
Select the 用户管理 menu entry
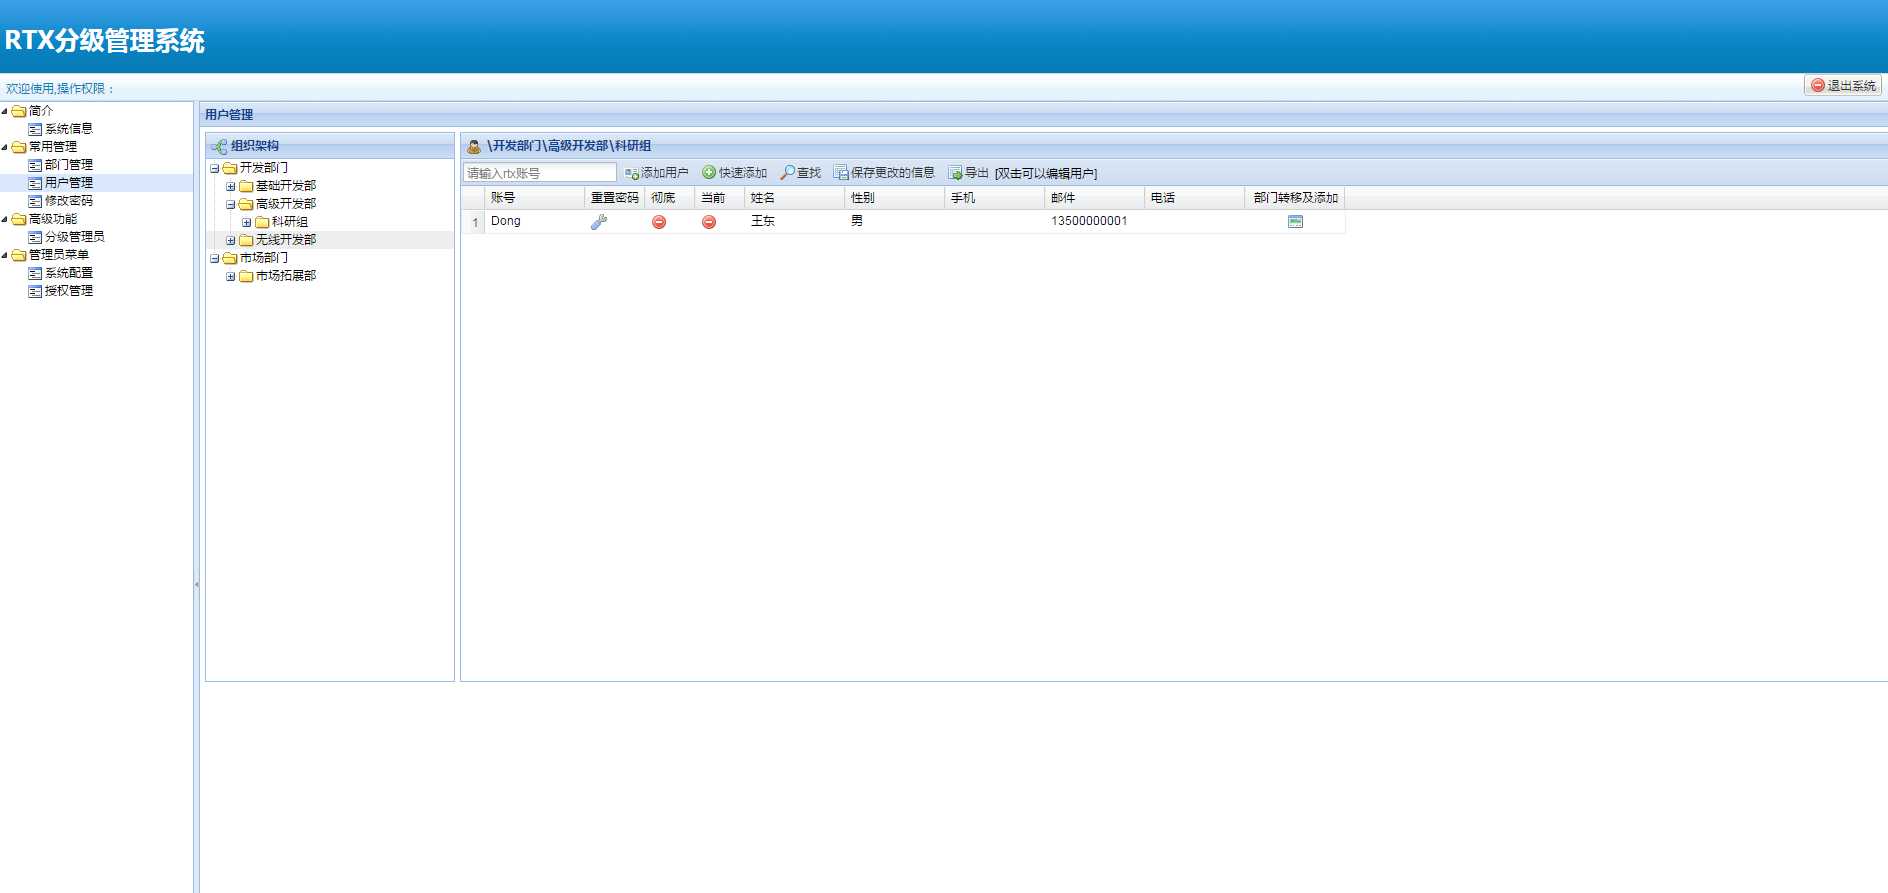68,183
